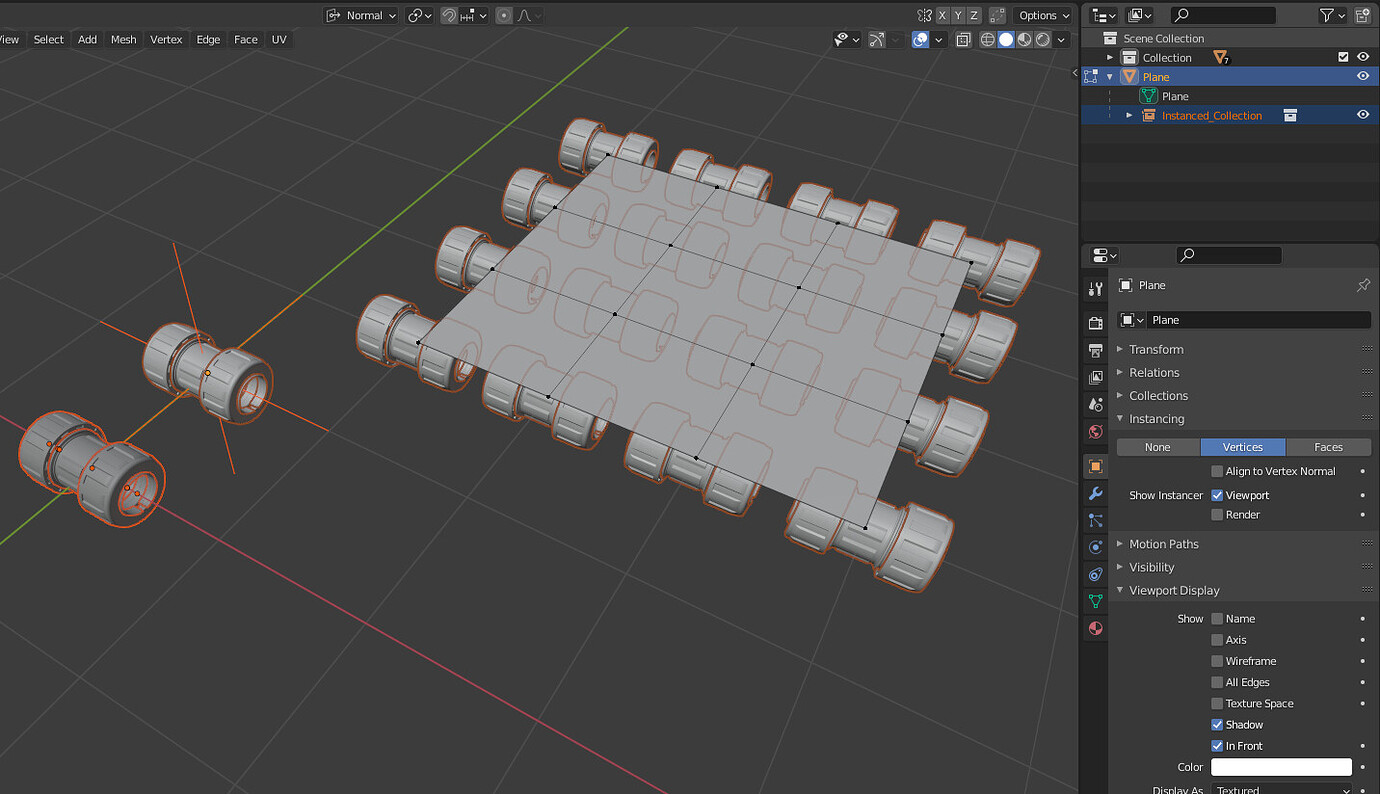Open the green Object Data Properties tab

point(1095,601)
